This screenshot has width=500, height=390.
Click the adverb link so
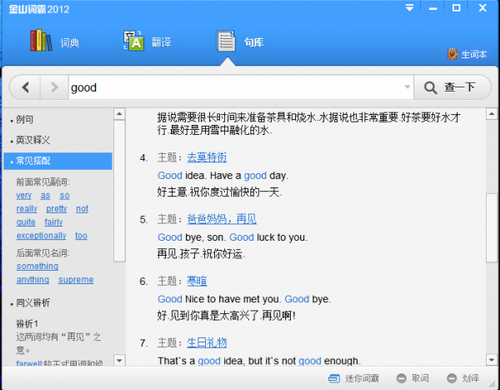coord(65,195)
